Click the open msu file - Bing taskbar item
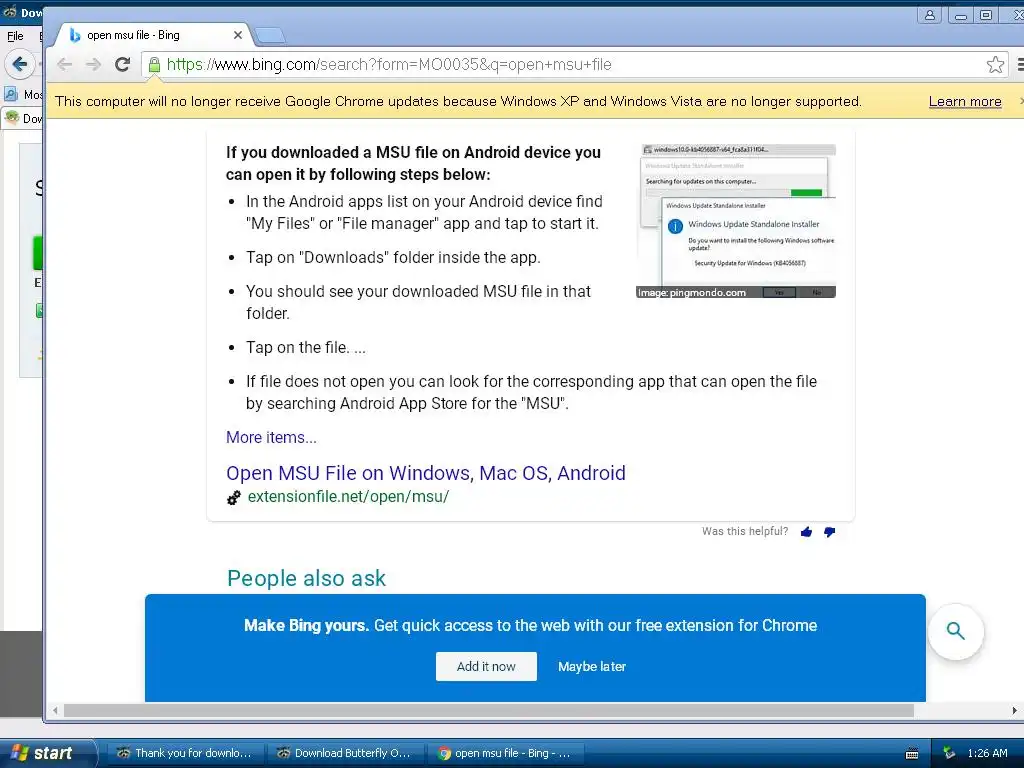 (505, 753)
